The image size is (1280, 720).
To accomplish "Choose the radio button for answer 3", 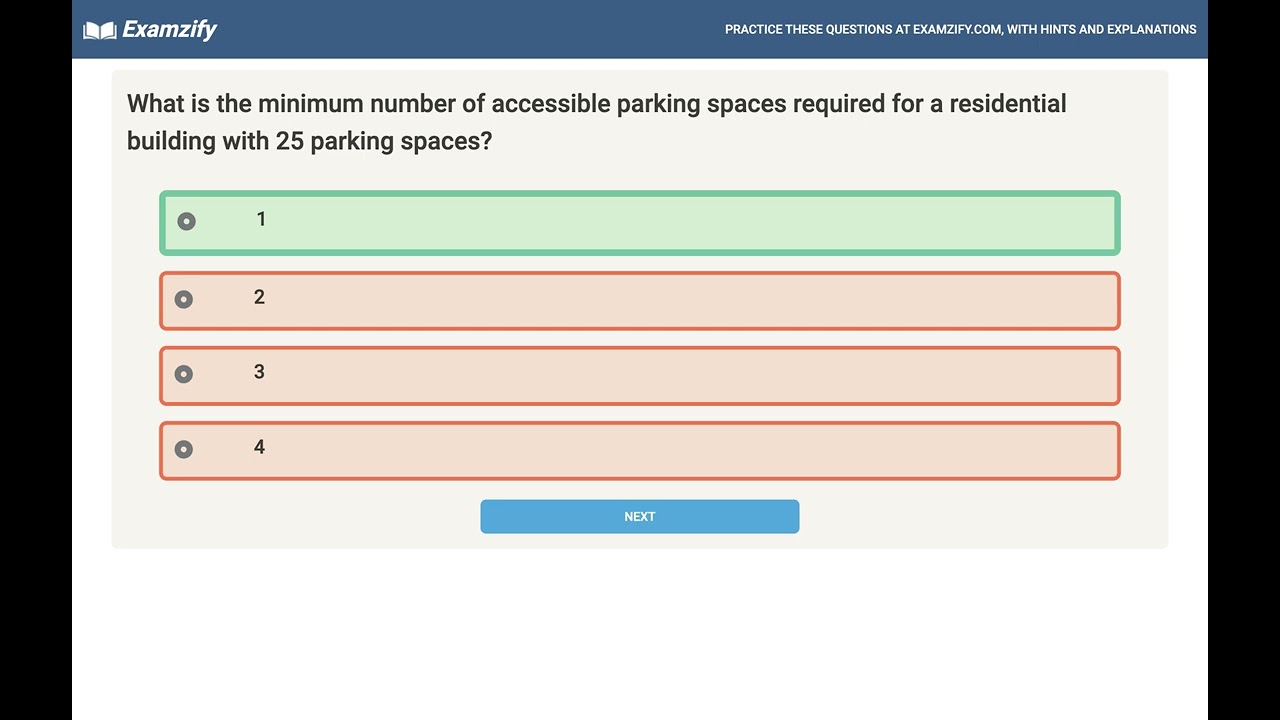I will pyautogui.click(x=183, y=374).
